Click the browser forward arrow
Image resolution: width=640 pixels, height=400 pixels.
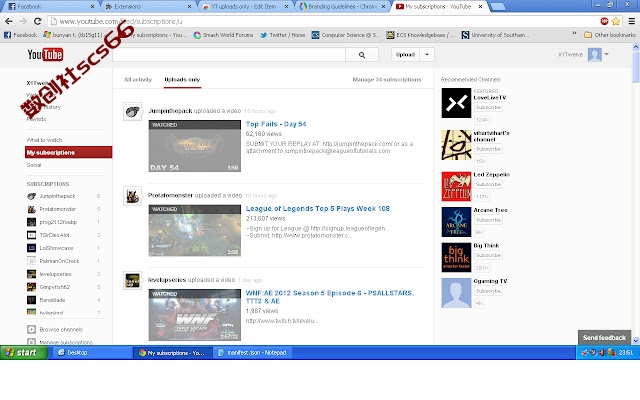[x=23, y=21]
